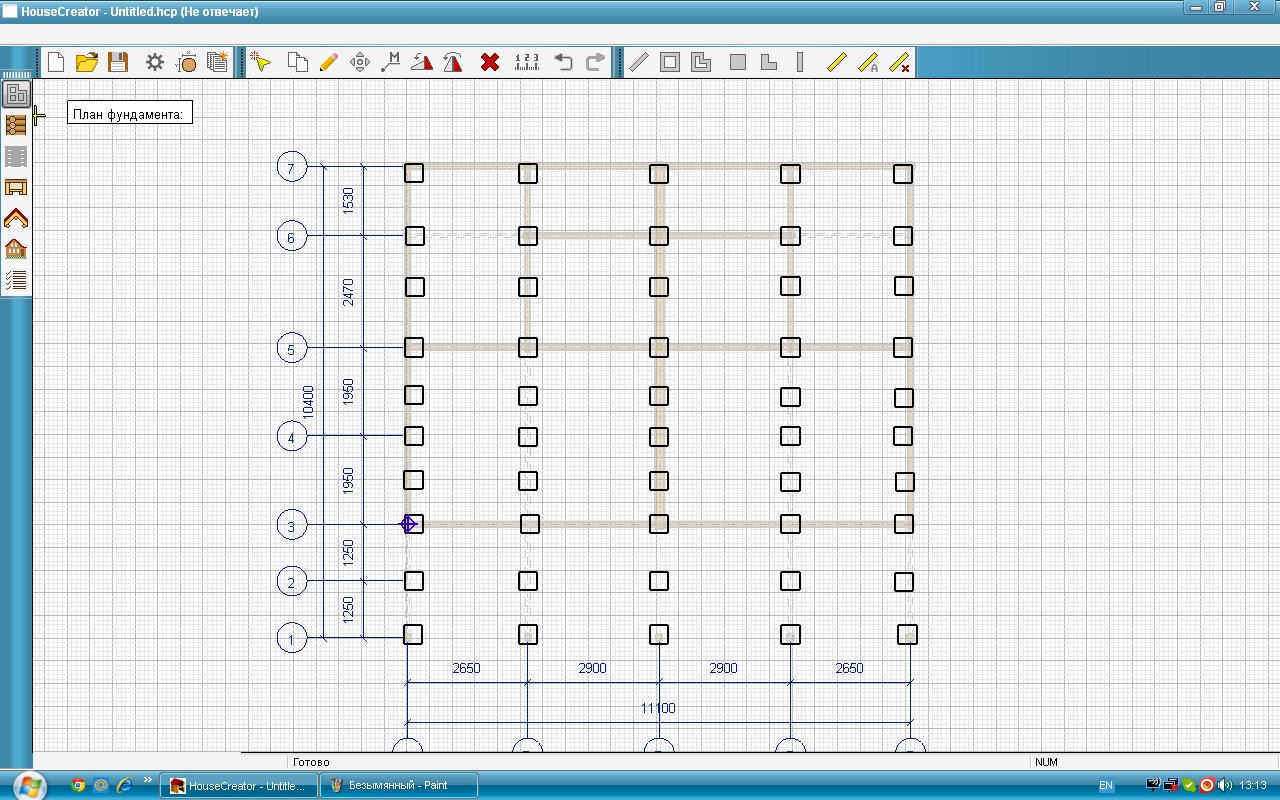Open the roof view in sidebar

coord(16,218)
